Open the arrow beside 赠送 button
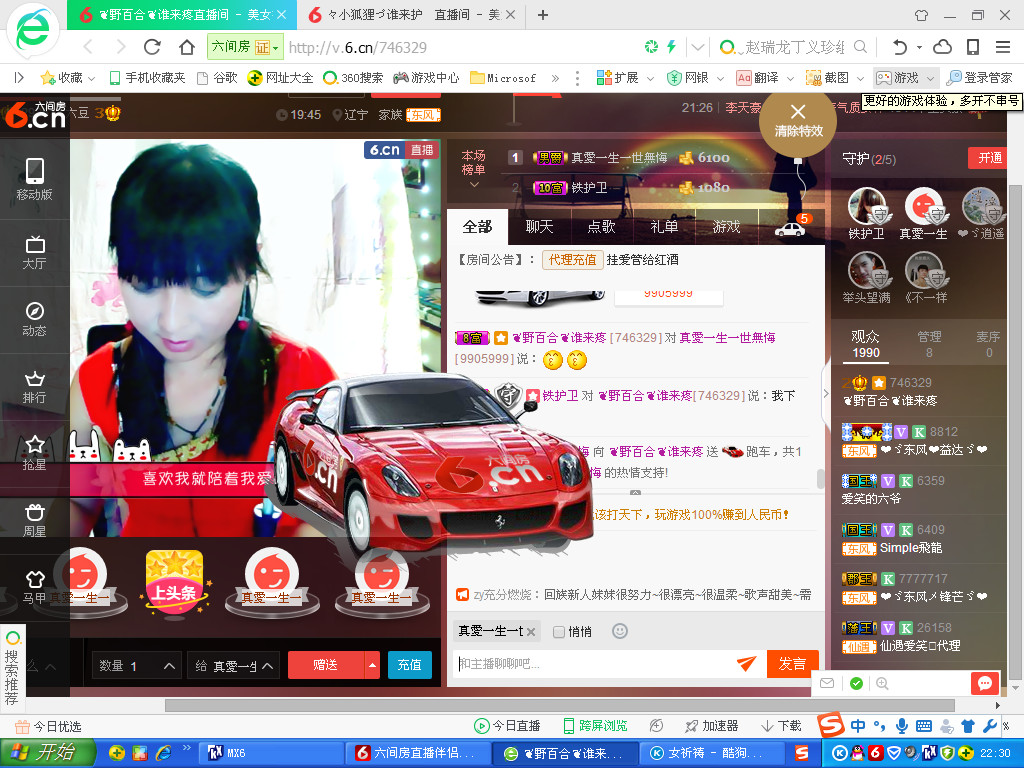 coord(372,665)
